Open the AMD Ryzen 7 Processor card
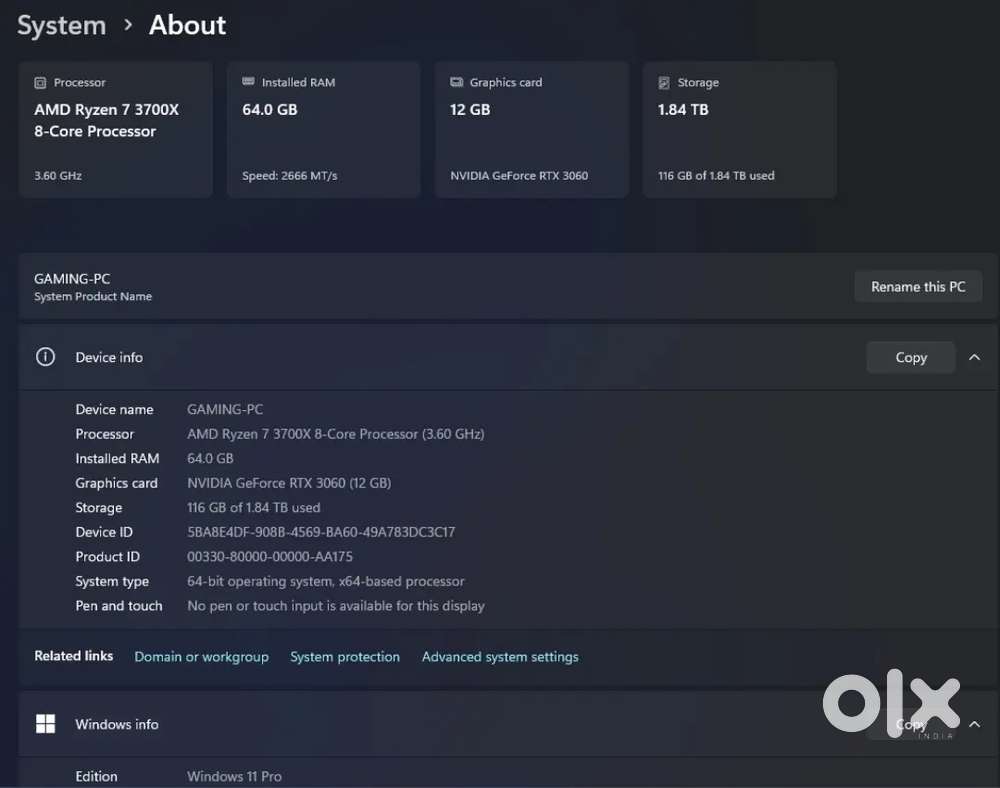 (115, 130)
